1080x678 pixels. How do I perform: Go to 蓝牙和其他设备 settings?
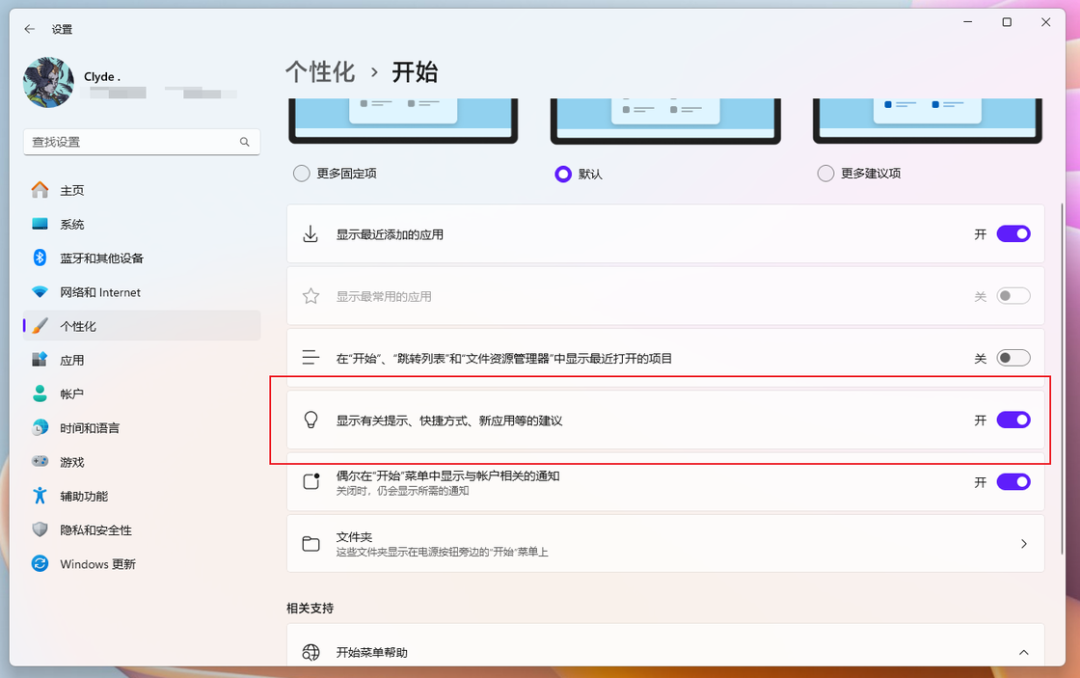click(142, 258)
